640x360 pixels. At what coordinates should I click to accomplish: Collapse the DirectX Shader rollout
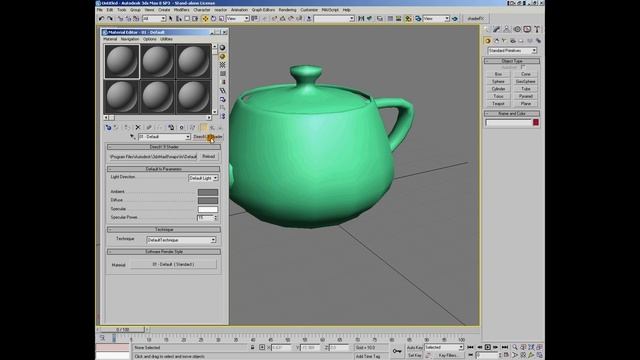[164, 147]
